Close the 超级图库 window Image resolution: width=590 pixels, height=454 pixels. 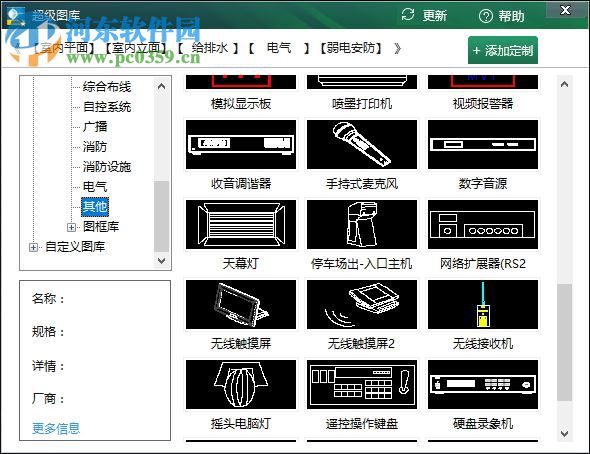coord(565,10)
